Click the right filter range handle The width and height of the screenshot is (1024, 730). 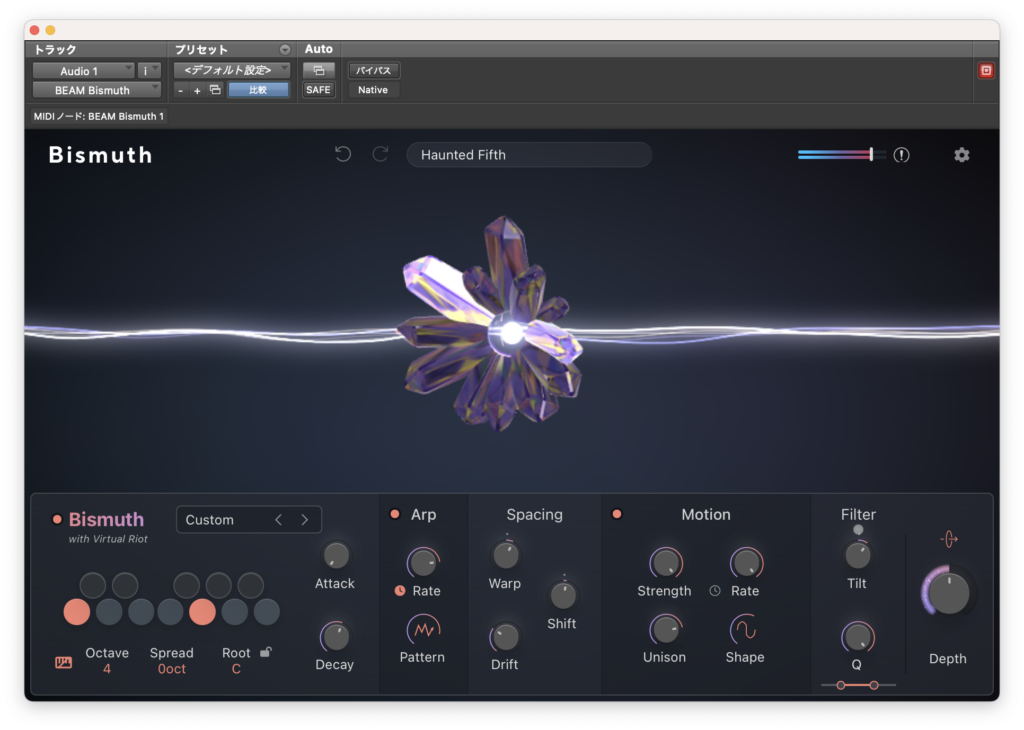point(874,685)
